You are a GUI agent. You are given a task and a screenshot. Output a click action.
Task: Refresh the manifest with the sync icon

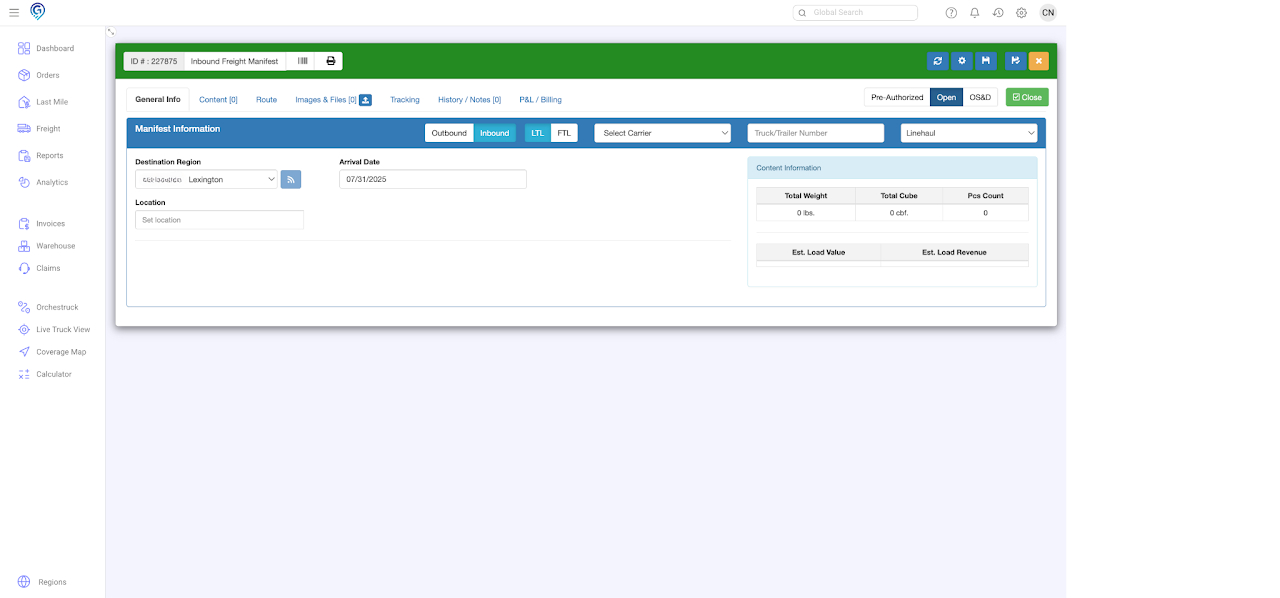[x=938, y=61]
